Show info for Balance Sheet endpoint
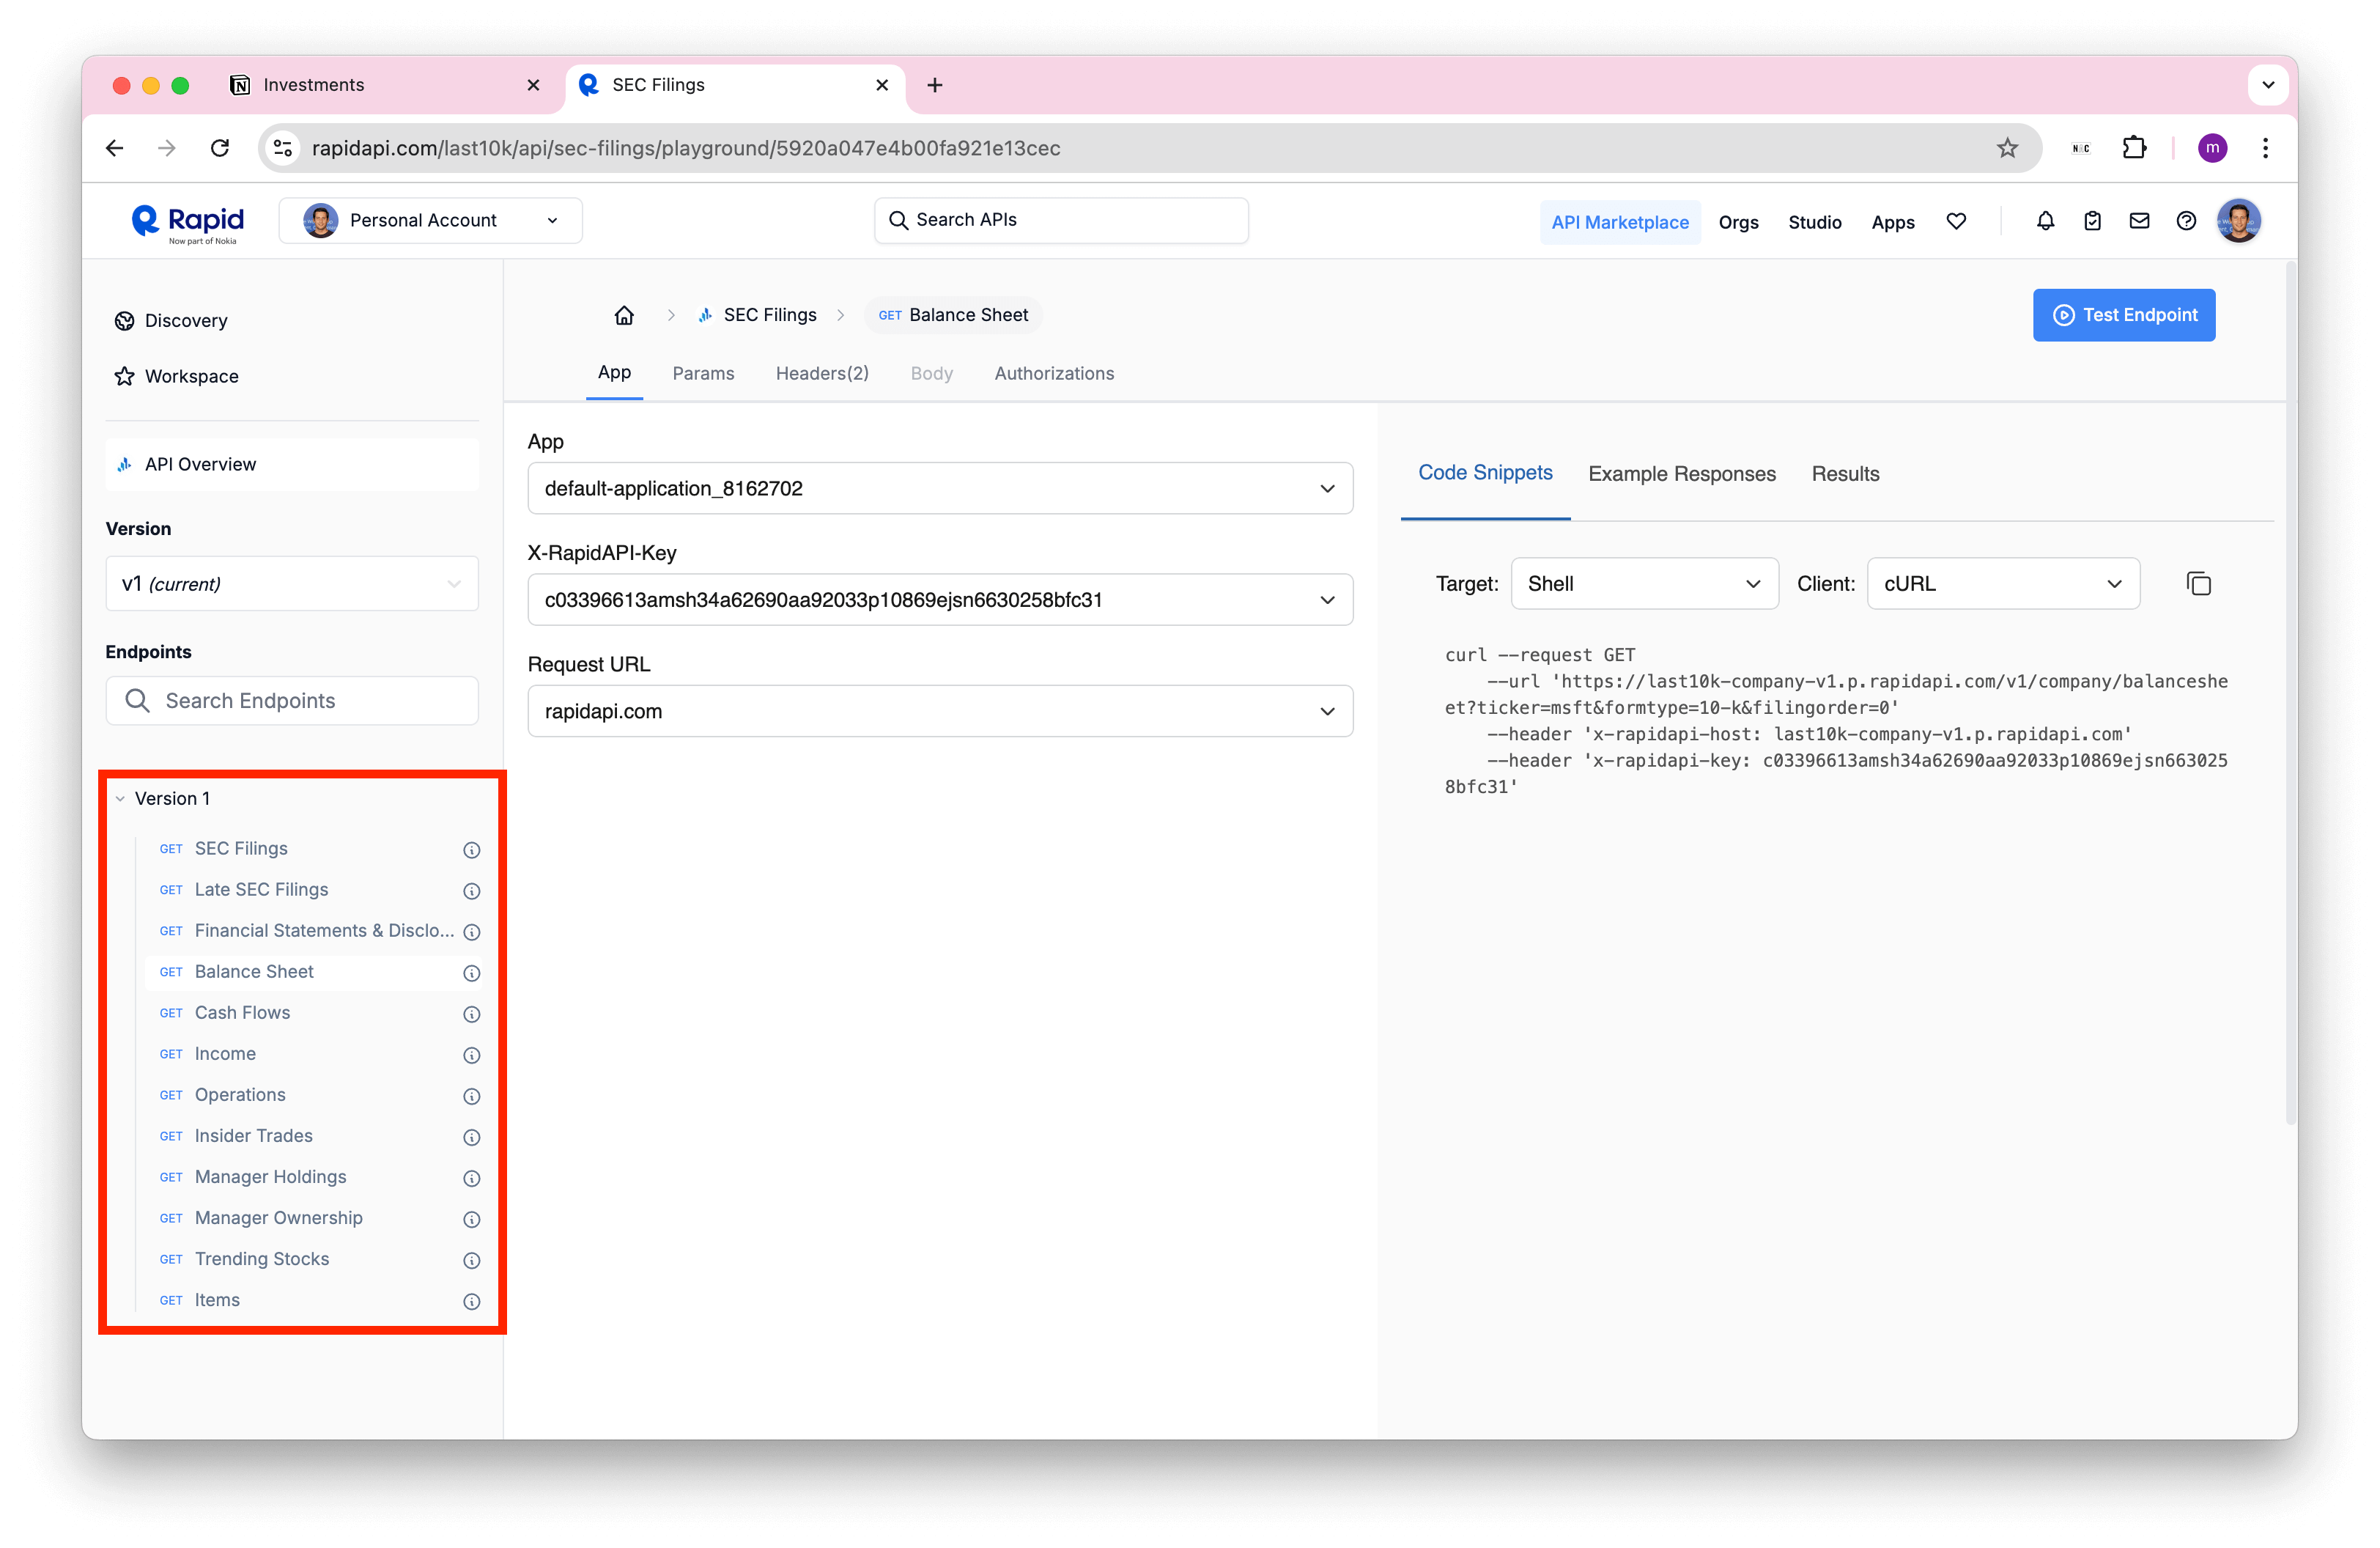The width and height of the screenshot is (2380, 1548). pos(472,973)
